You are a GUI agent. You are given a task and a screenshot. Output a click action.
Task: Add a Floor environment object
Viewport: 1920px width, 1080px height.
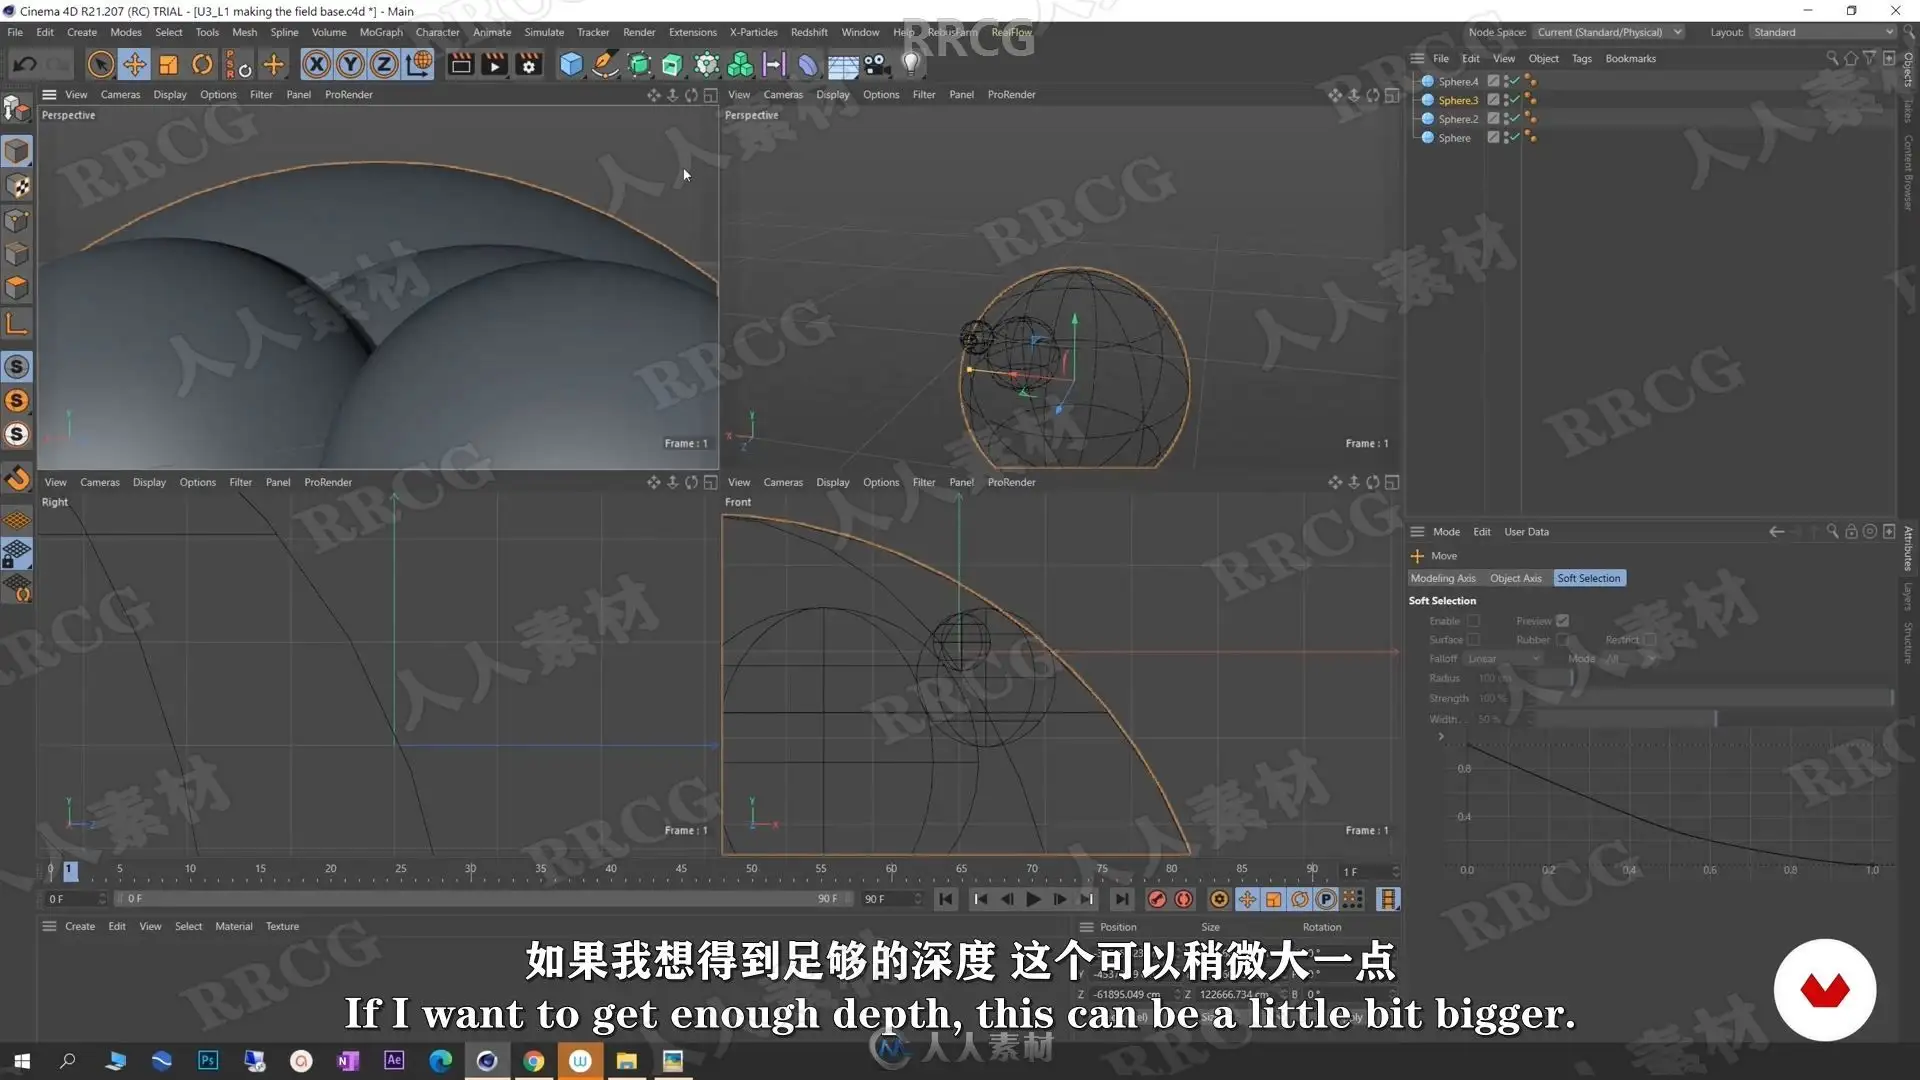point(843,65)
